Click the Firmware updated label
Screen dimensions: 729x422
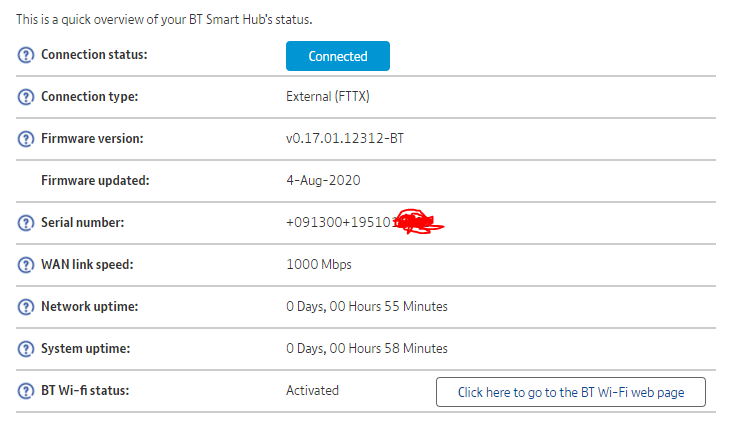click(95, 180)
